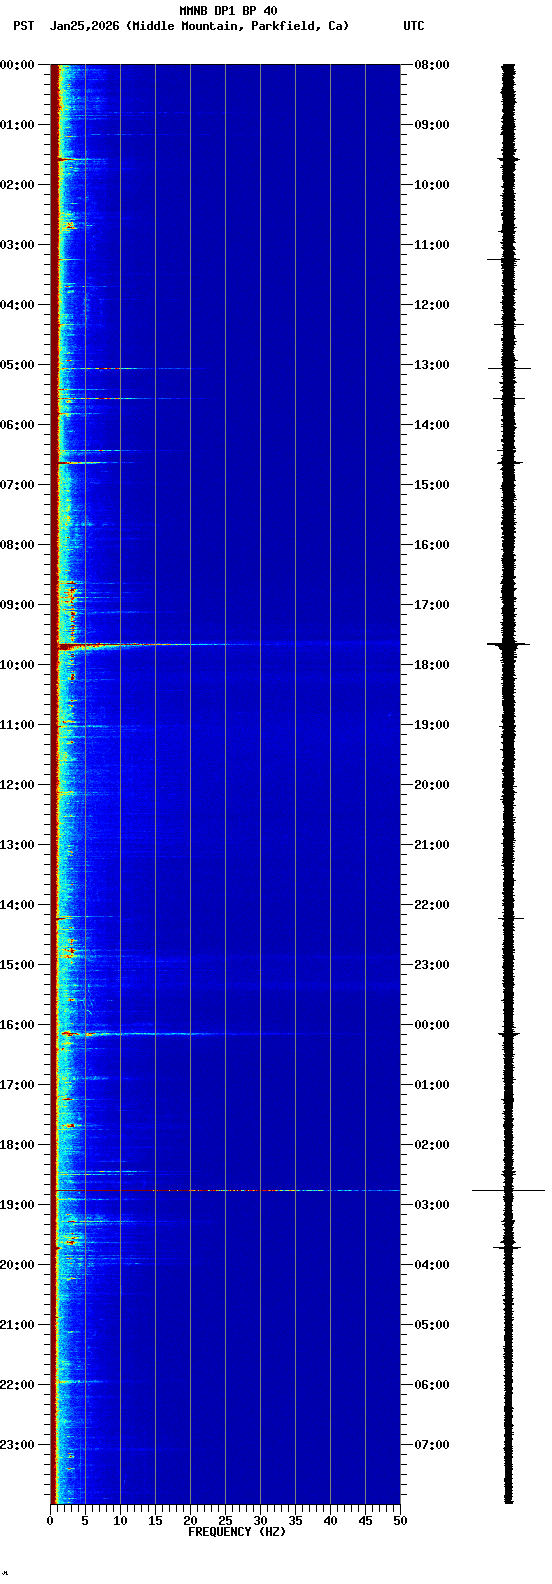This screenshot has height=1584, width=552.
Task: Click the largest seismogram spike before 03:00 UTC
Action: pyautogui.click(x=508, y=1190)
